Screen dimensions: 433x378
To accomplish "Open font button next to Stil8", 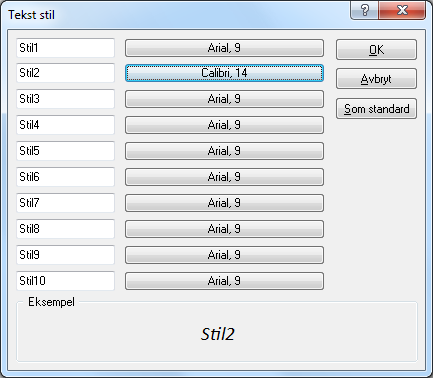I will [x=224, y=229].
